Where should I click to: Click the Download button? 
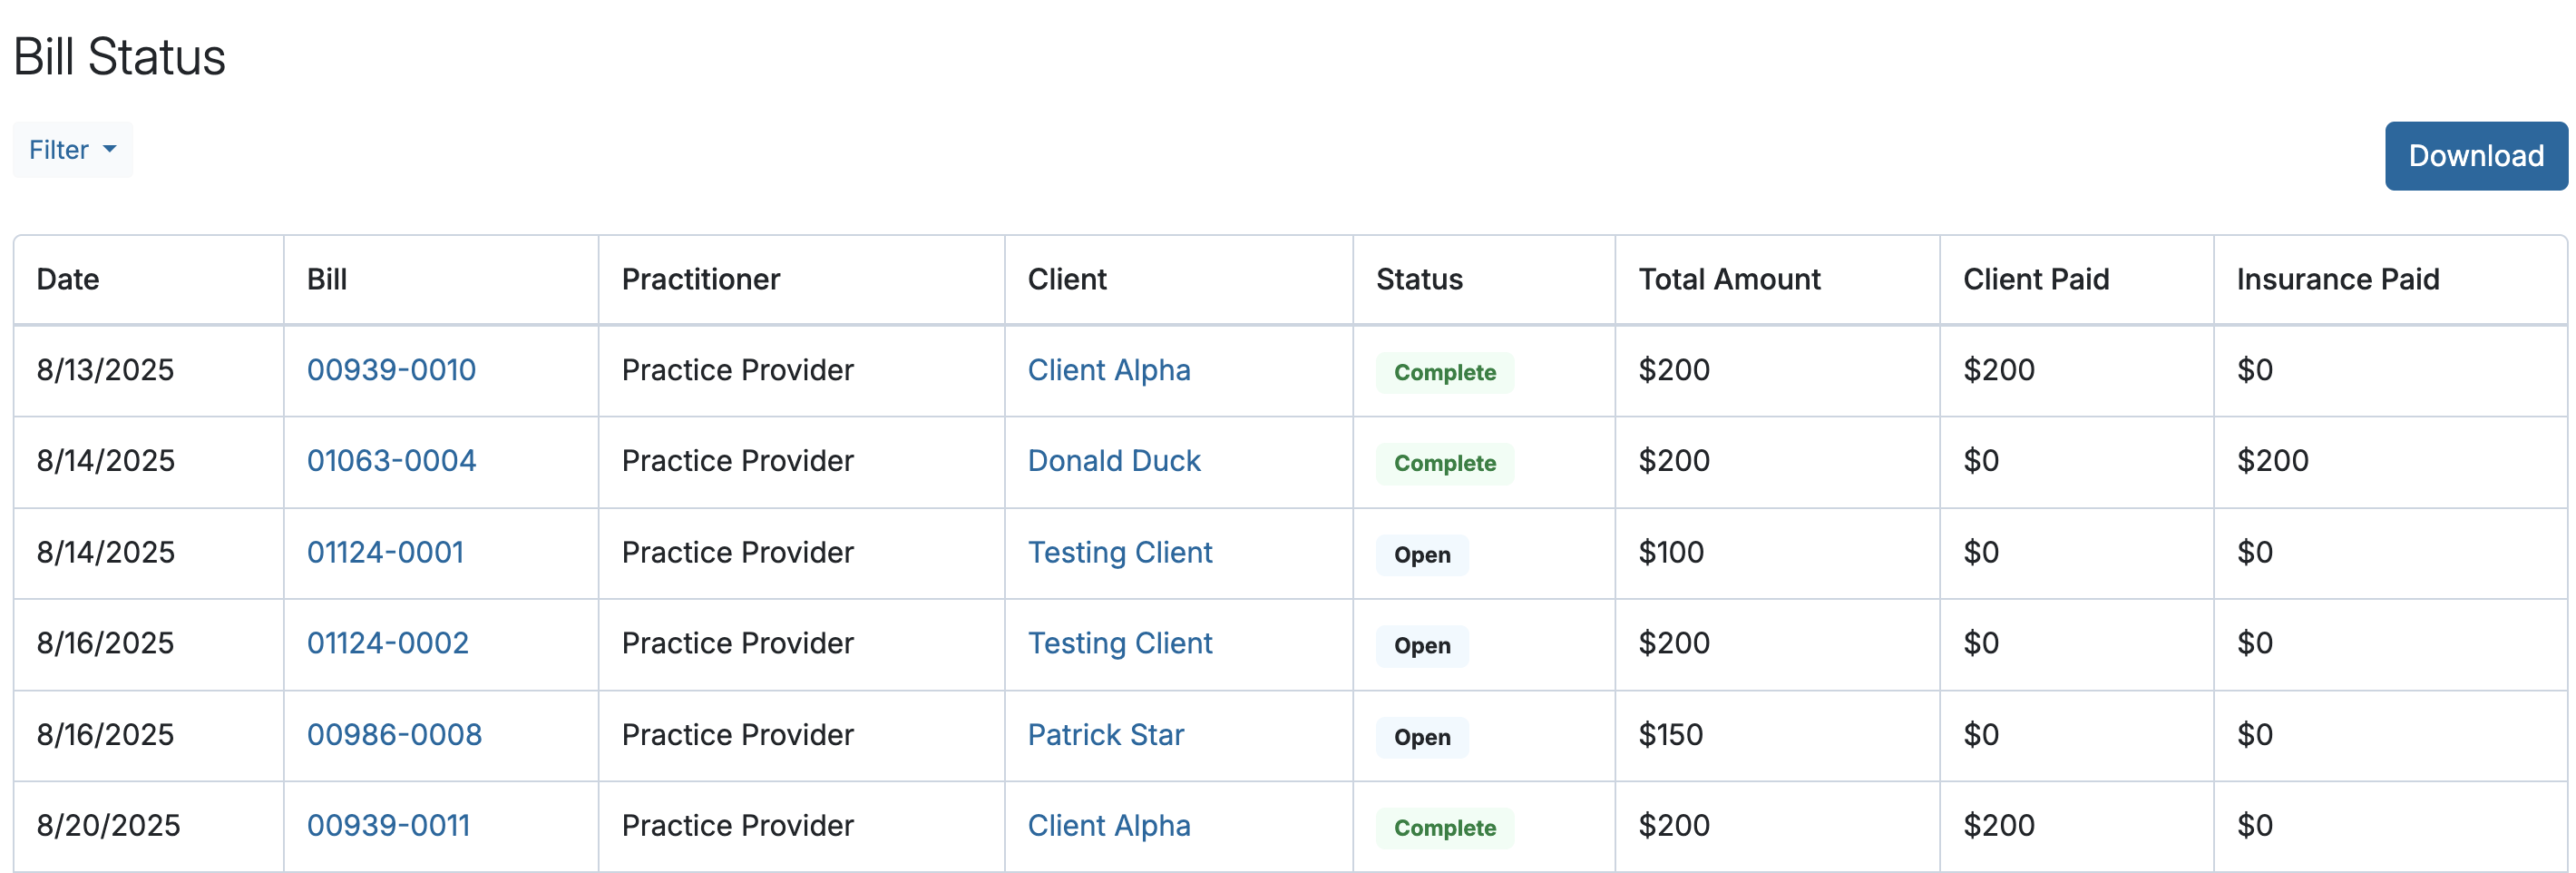[2475, 156]
